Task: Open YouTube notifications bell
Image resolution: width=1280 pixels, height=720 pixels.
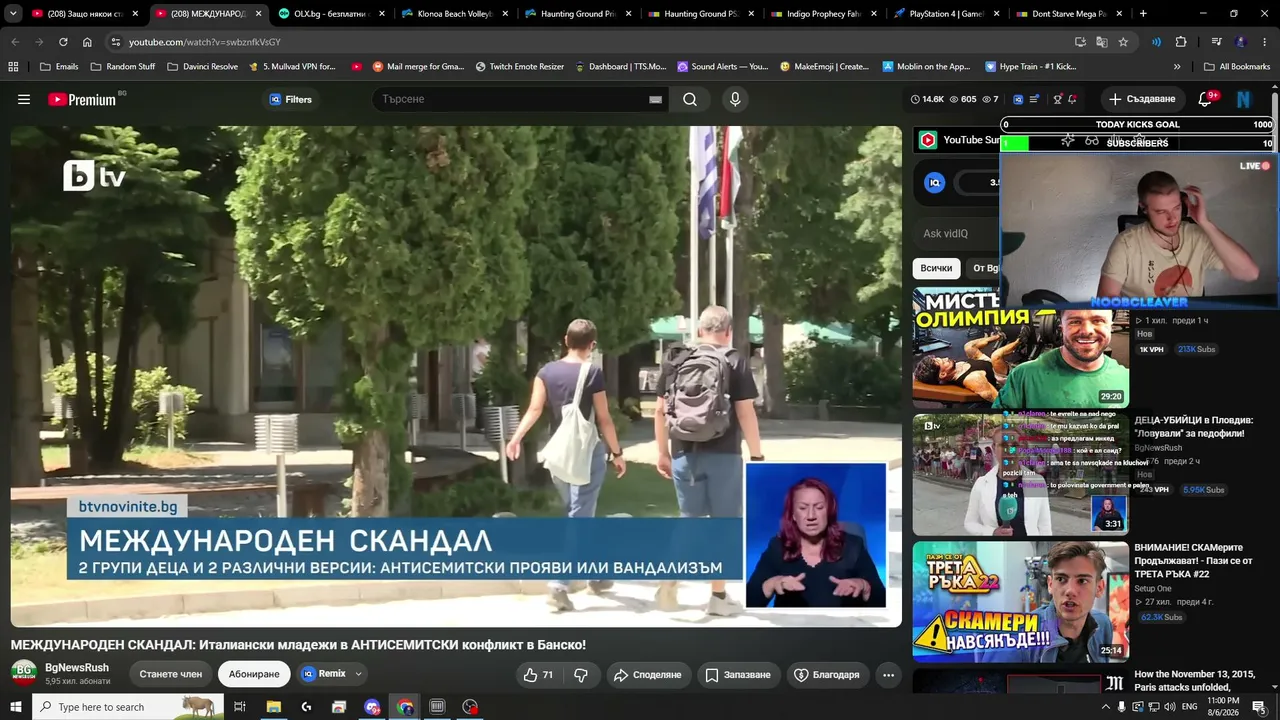Action: click(1206, 100)
